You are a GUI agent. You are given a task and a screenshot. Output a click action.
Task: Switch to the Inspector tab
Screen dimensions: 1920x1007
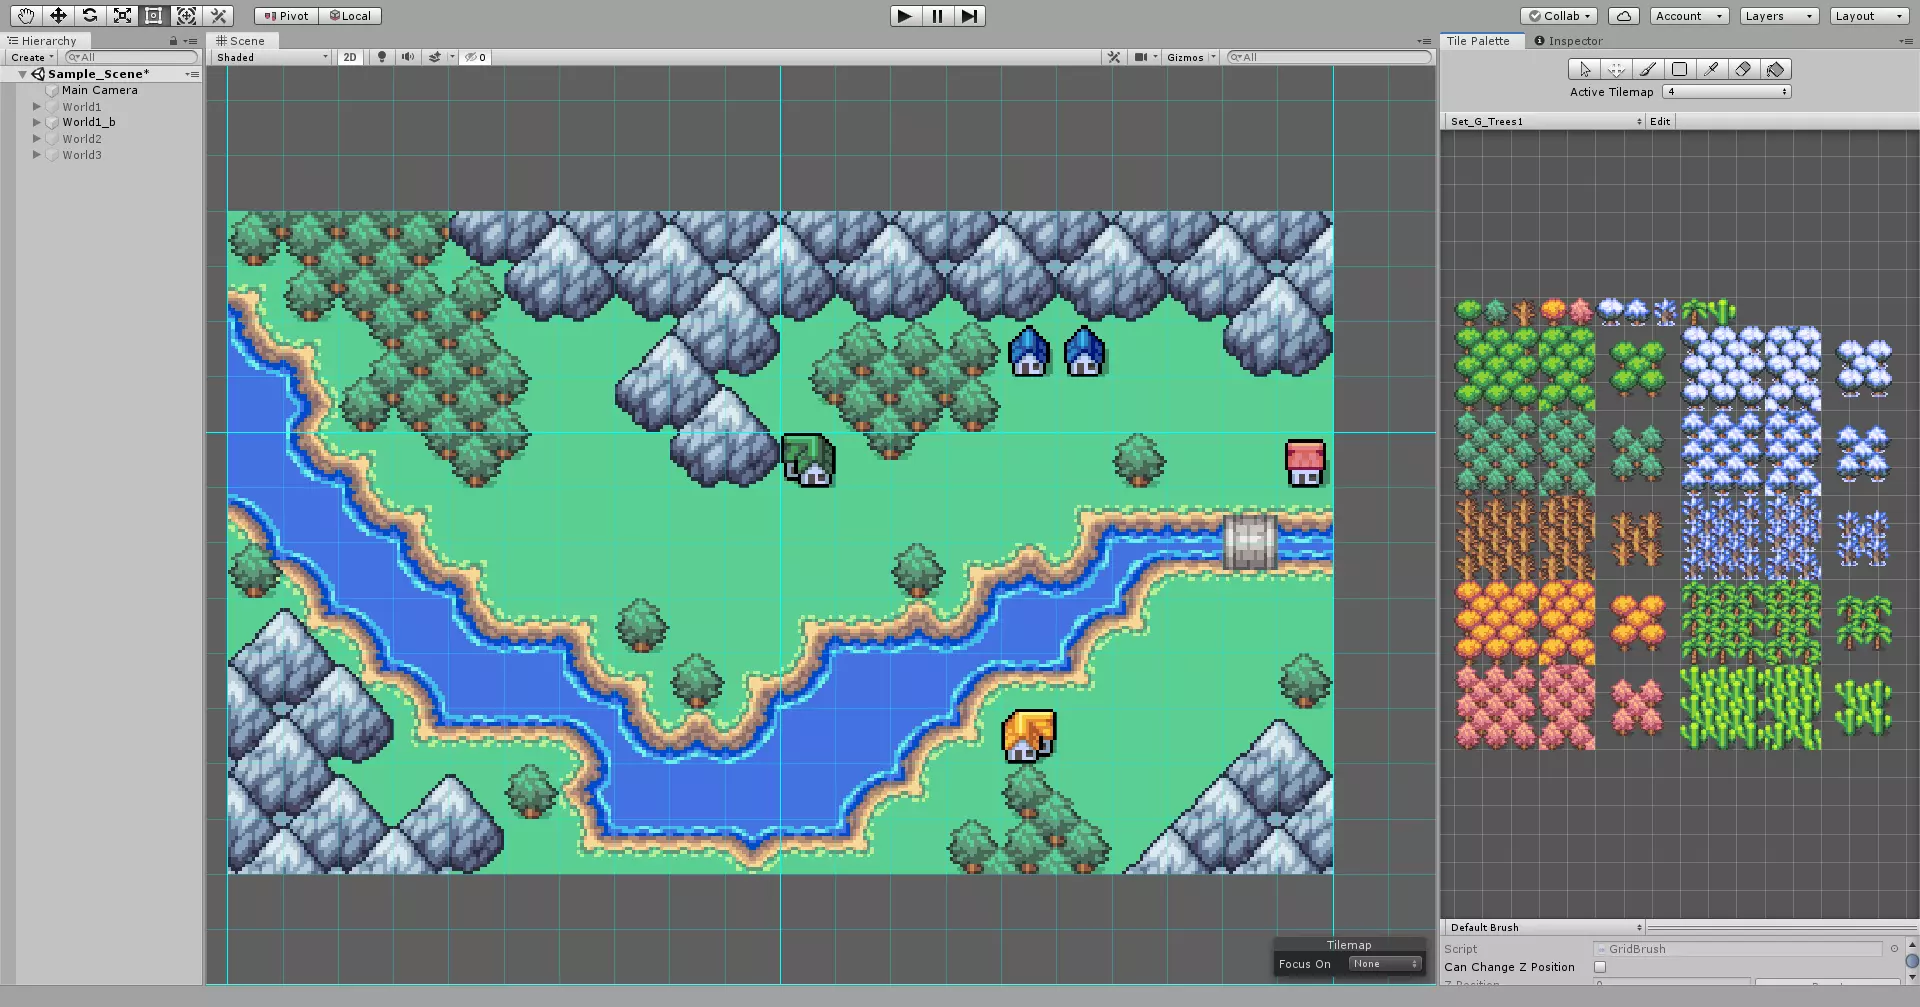coord(1568,41)
